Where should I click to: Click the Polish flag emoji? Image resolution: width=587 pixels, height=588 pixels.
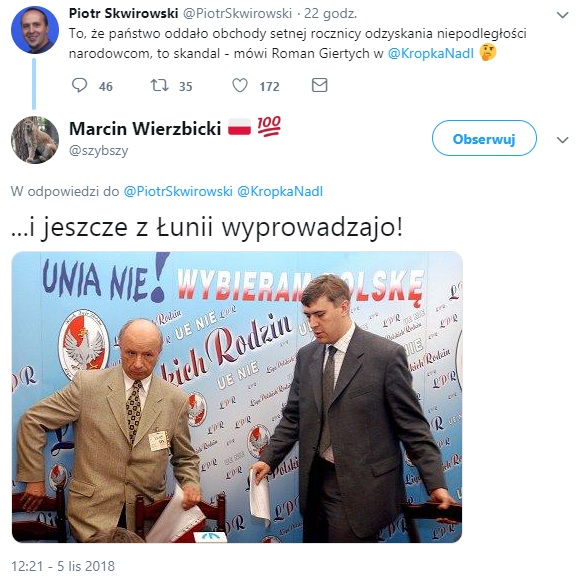click(x=239, y=128)
